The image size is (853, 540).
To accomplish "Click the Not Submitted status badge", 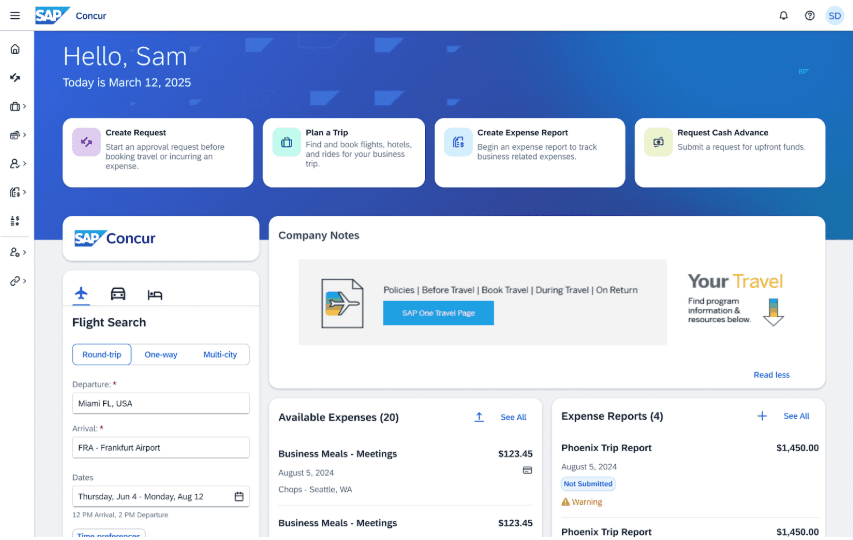I will coord(588,483).
